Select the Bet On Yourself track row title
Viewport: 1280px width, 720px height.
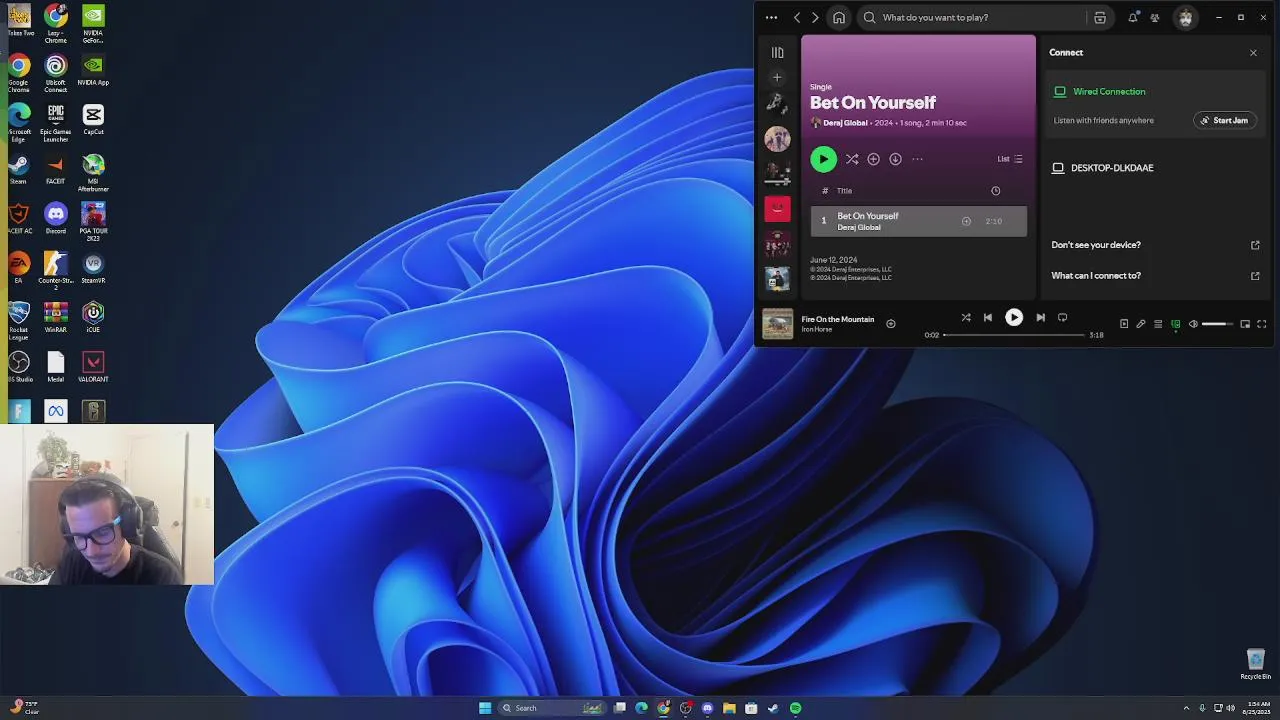(867, 216)
